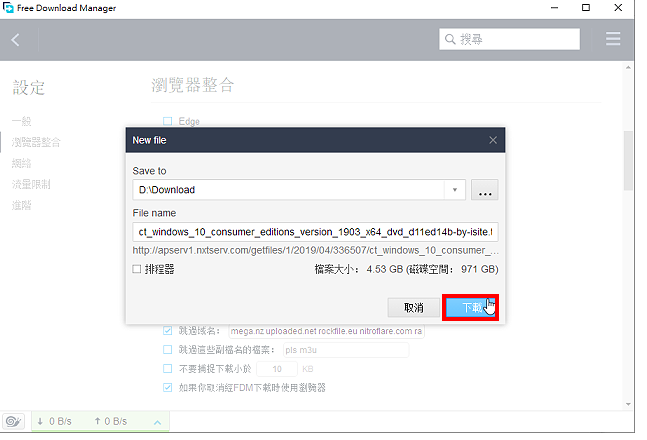Toggle the use browser if FDM cancelled checkbox

click(x=167, y=388)
